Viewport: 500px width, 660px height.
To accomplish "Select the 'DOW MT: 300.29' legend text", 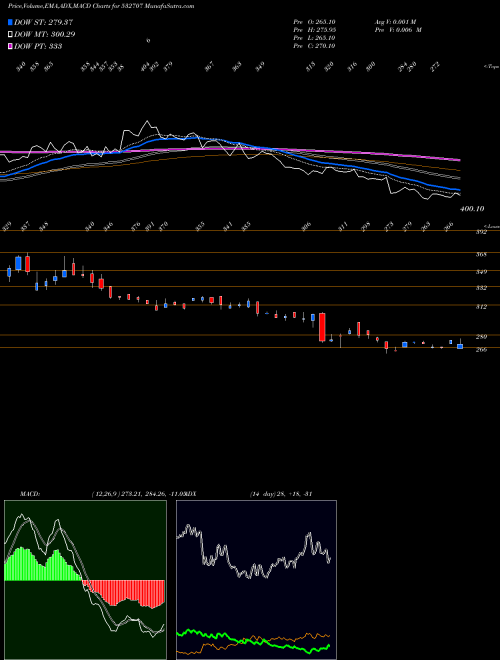I will (x=45, y=34).
